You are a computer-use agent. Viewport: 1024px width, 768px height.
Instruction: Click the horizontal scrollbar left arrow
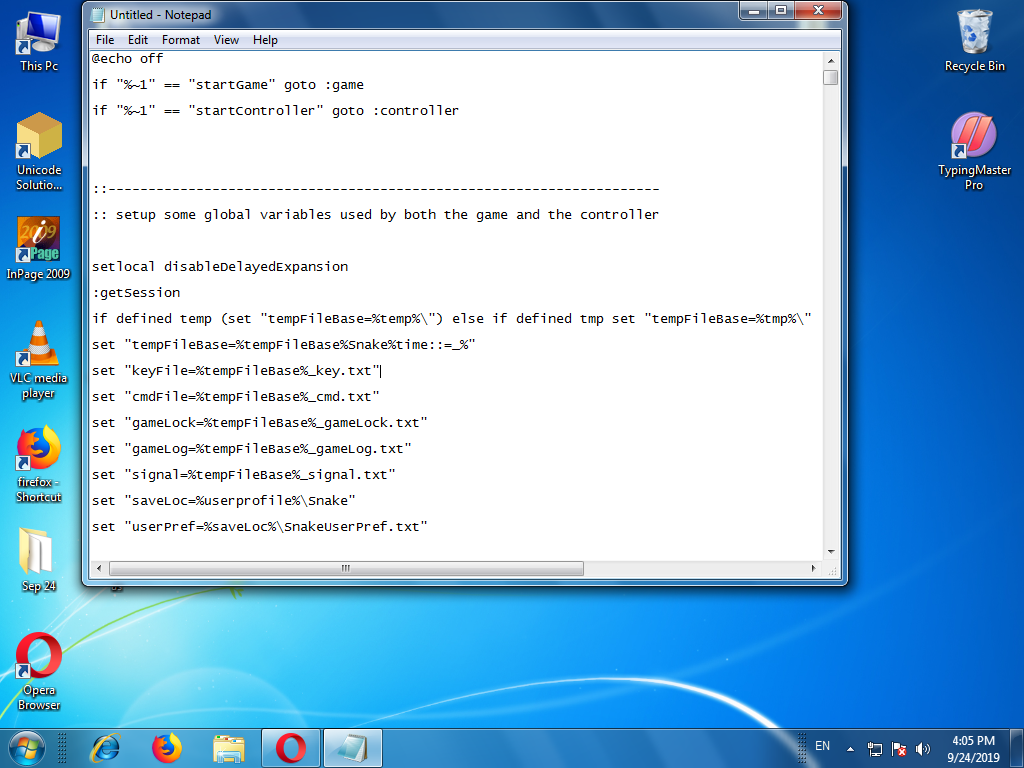tap(99, 568)
